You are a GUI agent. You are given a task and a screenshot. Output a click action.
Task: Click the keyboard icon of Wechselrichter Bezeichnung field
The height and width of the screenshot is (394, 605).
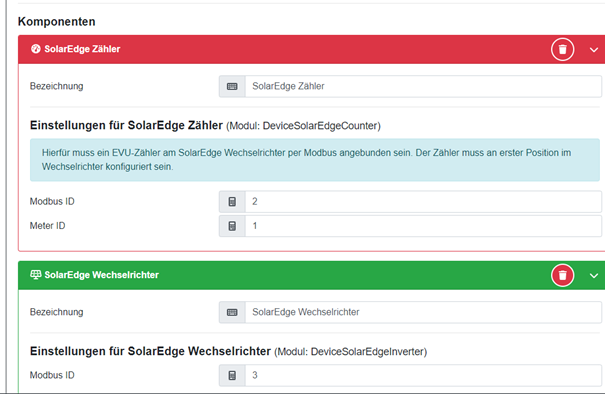coord(232,312)
